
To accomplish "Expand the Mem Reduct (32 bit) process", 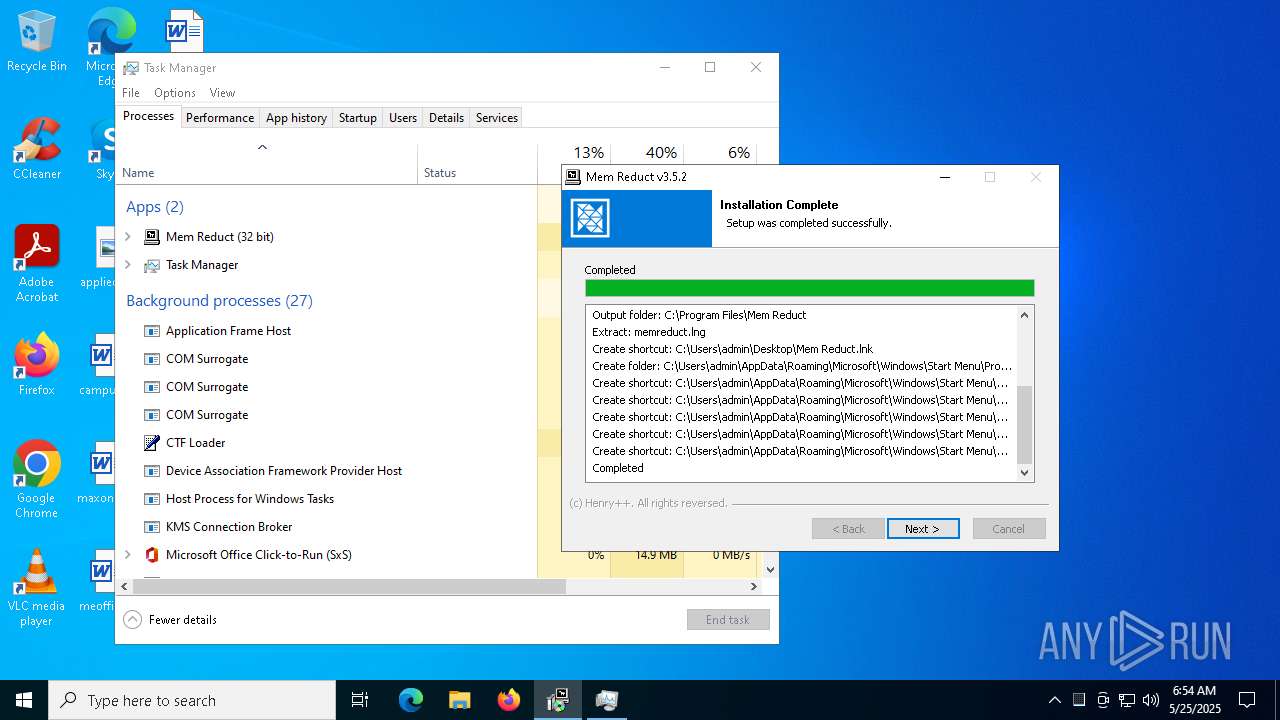I will [x=127, y=237].
